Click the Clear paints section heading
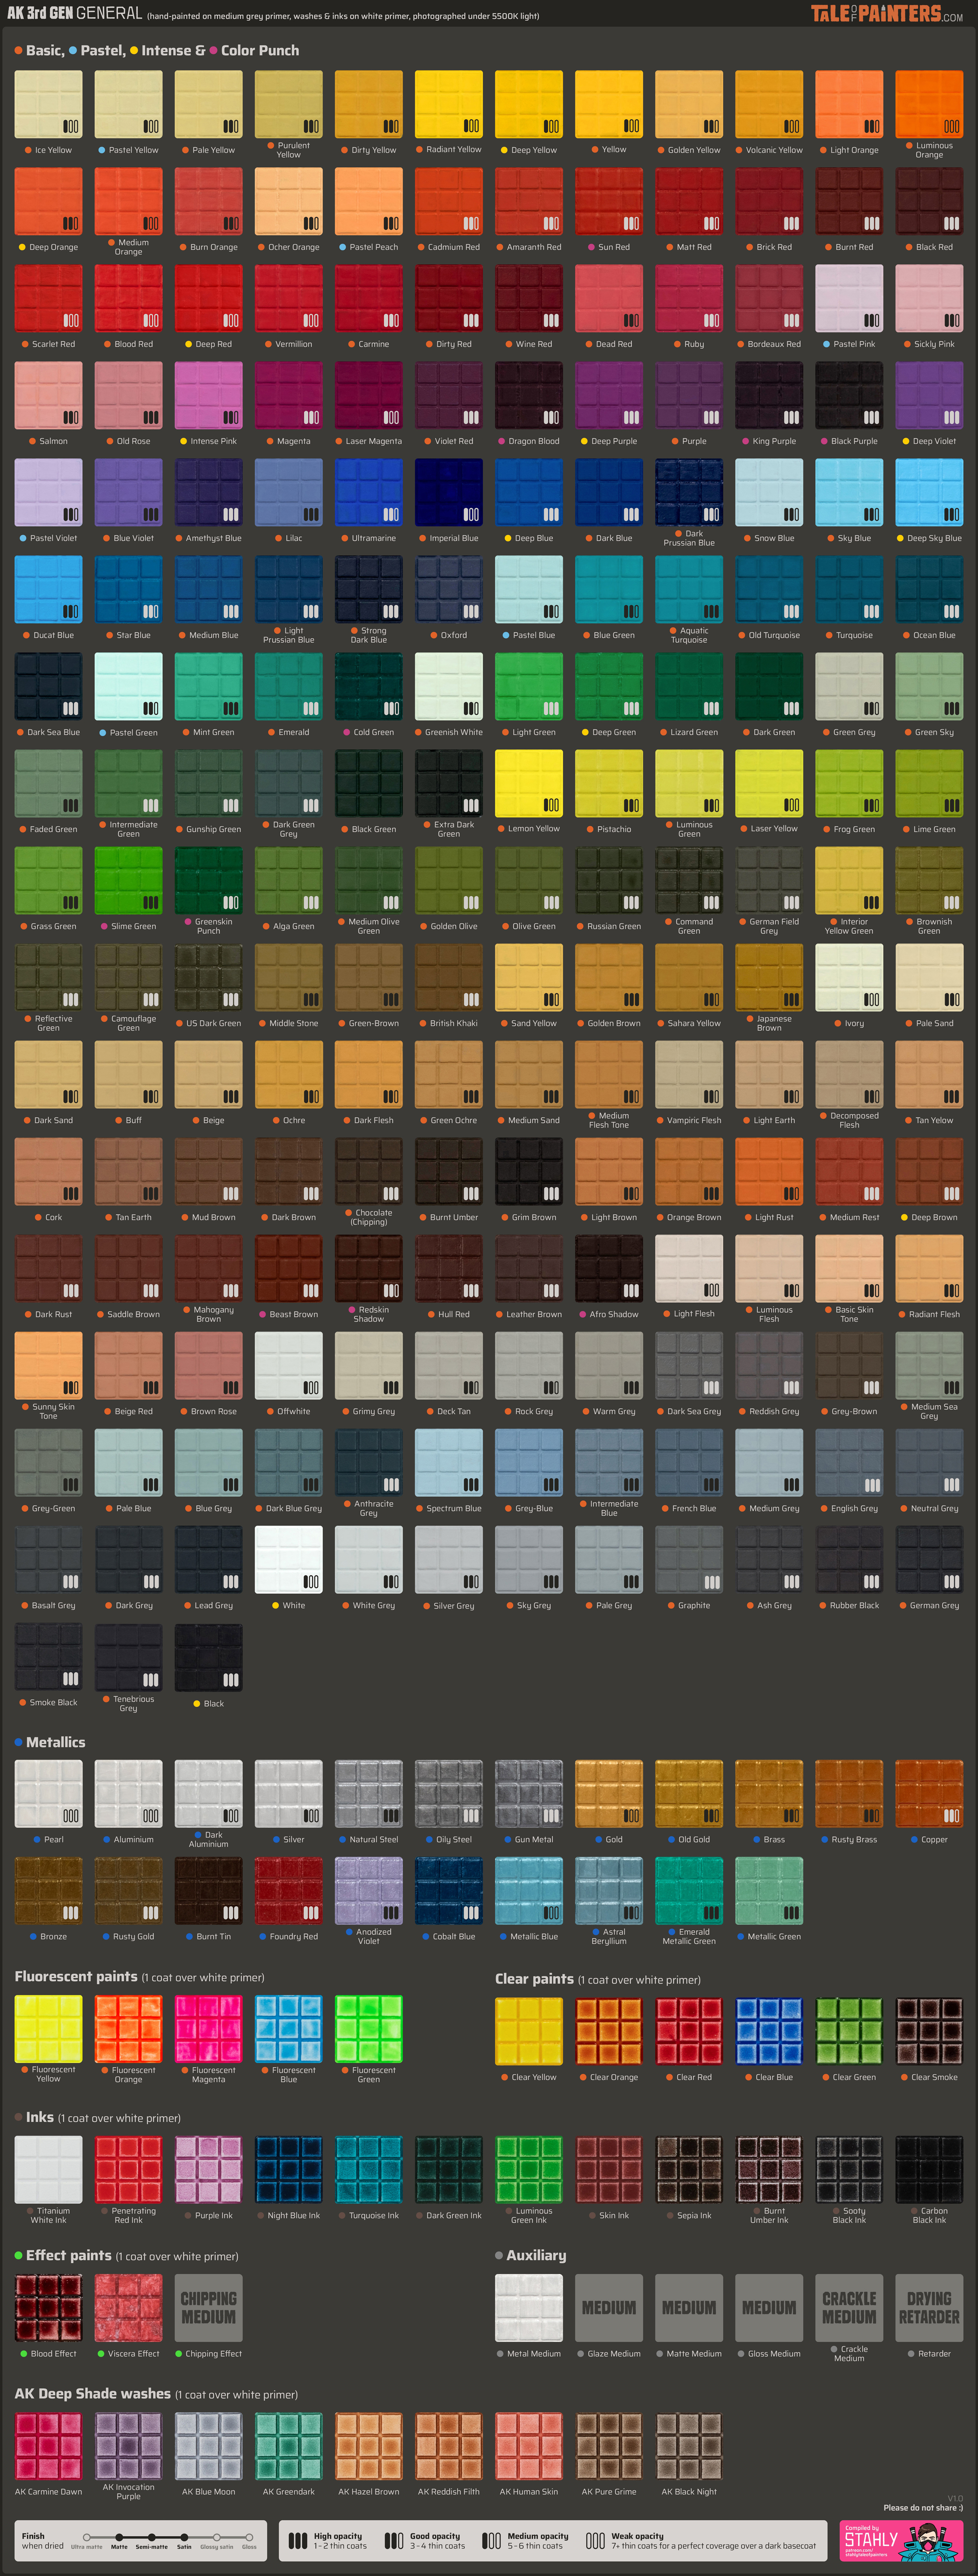The height and width of the screenshot is (2576, 978). [x=534, y=1978]
